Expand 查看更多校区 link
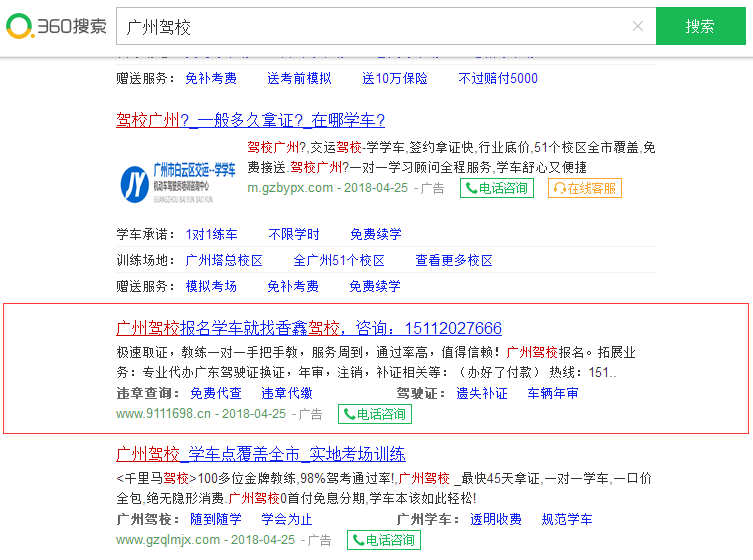This screenshot has width=753, height=560. [454, 260]
